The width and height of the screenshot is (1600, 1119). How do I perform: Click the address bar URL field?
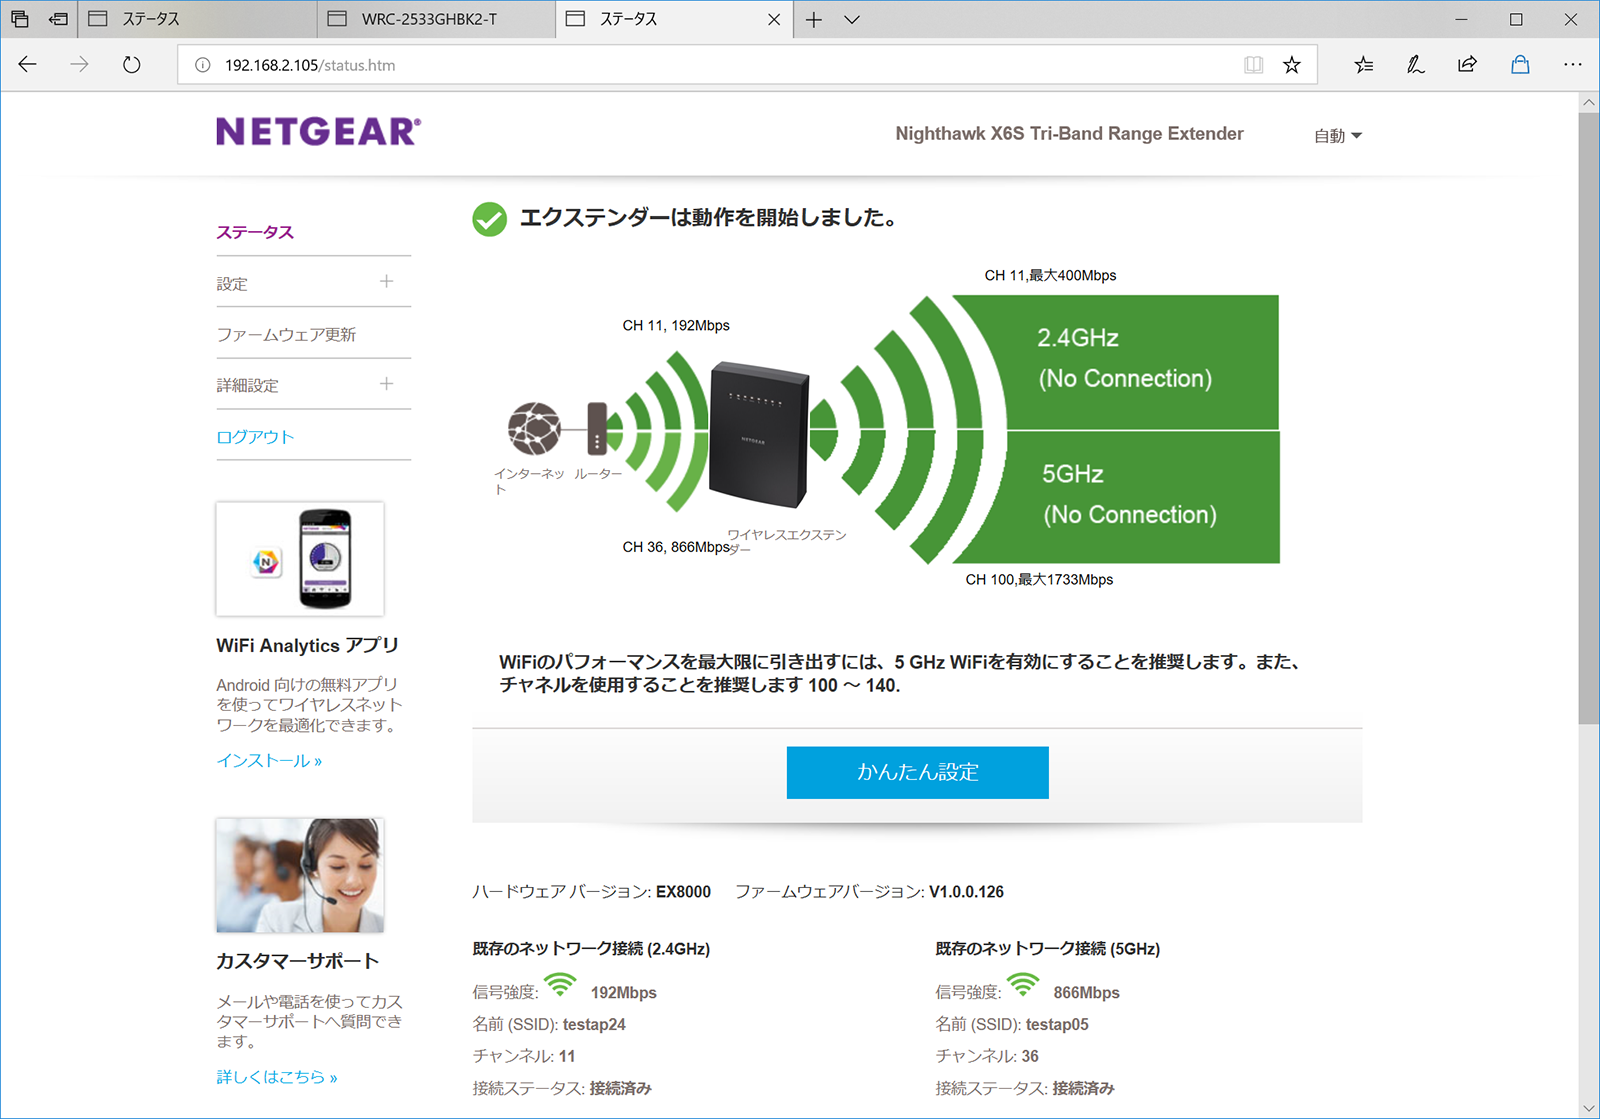point(700,65)
